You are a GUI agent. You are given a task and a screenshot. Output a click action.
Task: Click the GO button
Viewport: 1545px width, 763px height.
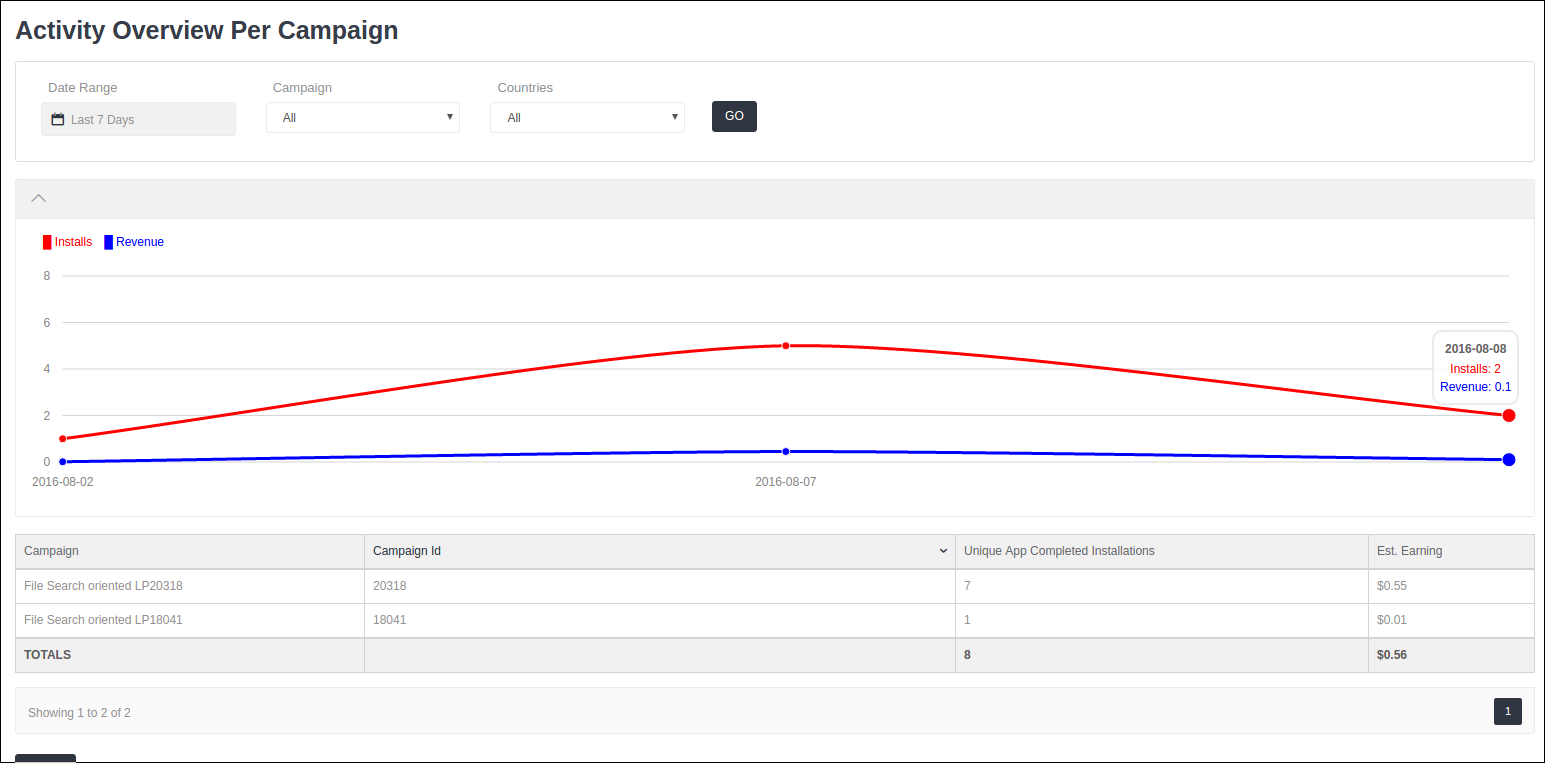[x=734, y=116]
